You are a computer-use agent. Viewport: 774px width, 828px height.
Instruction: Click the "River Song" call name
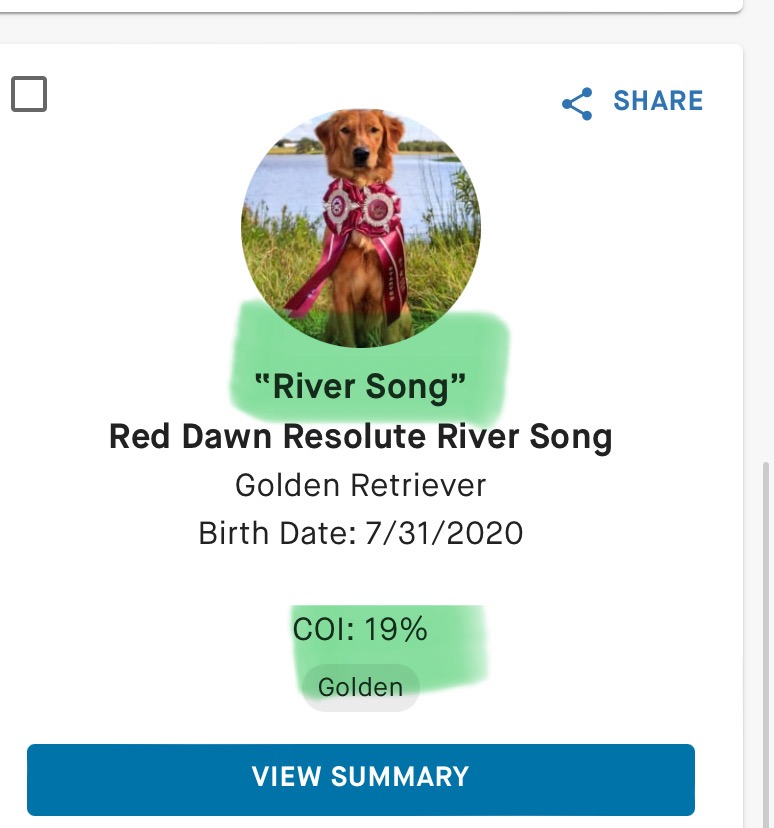[x=360, y=387]
